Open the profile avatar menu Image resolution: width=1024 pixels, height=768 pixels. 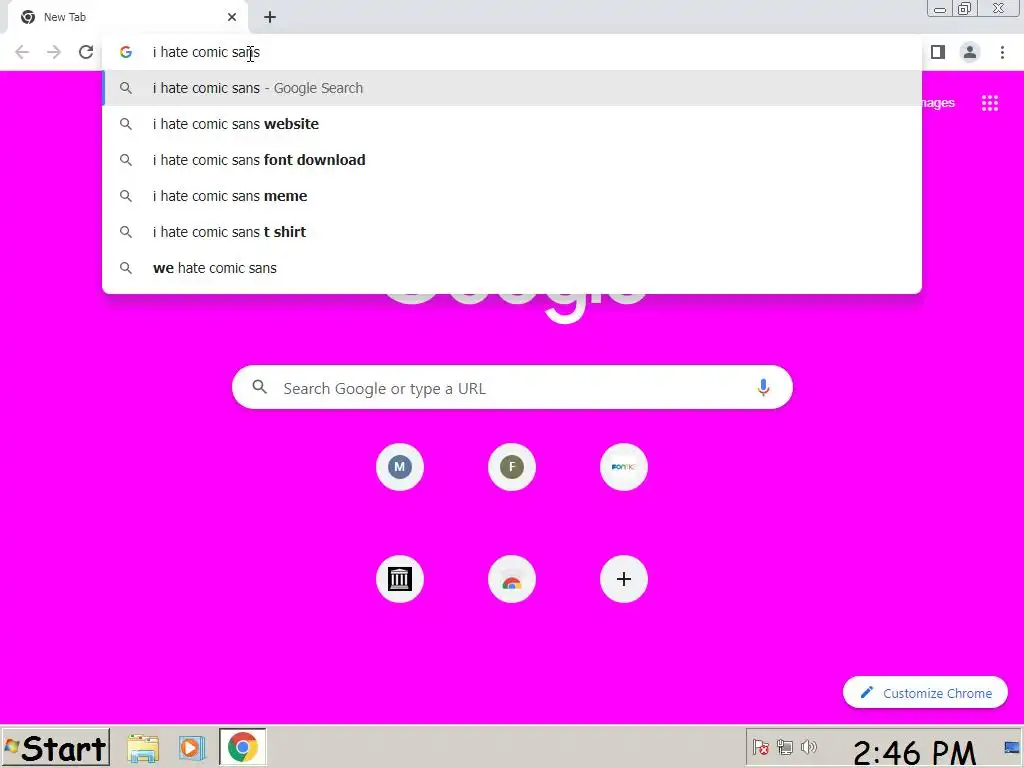coord(970,52)
